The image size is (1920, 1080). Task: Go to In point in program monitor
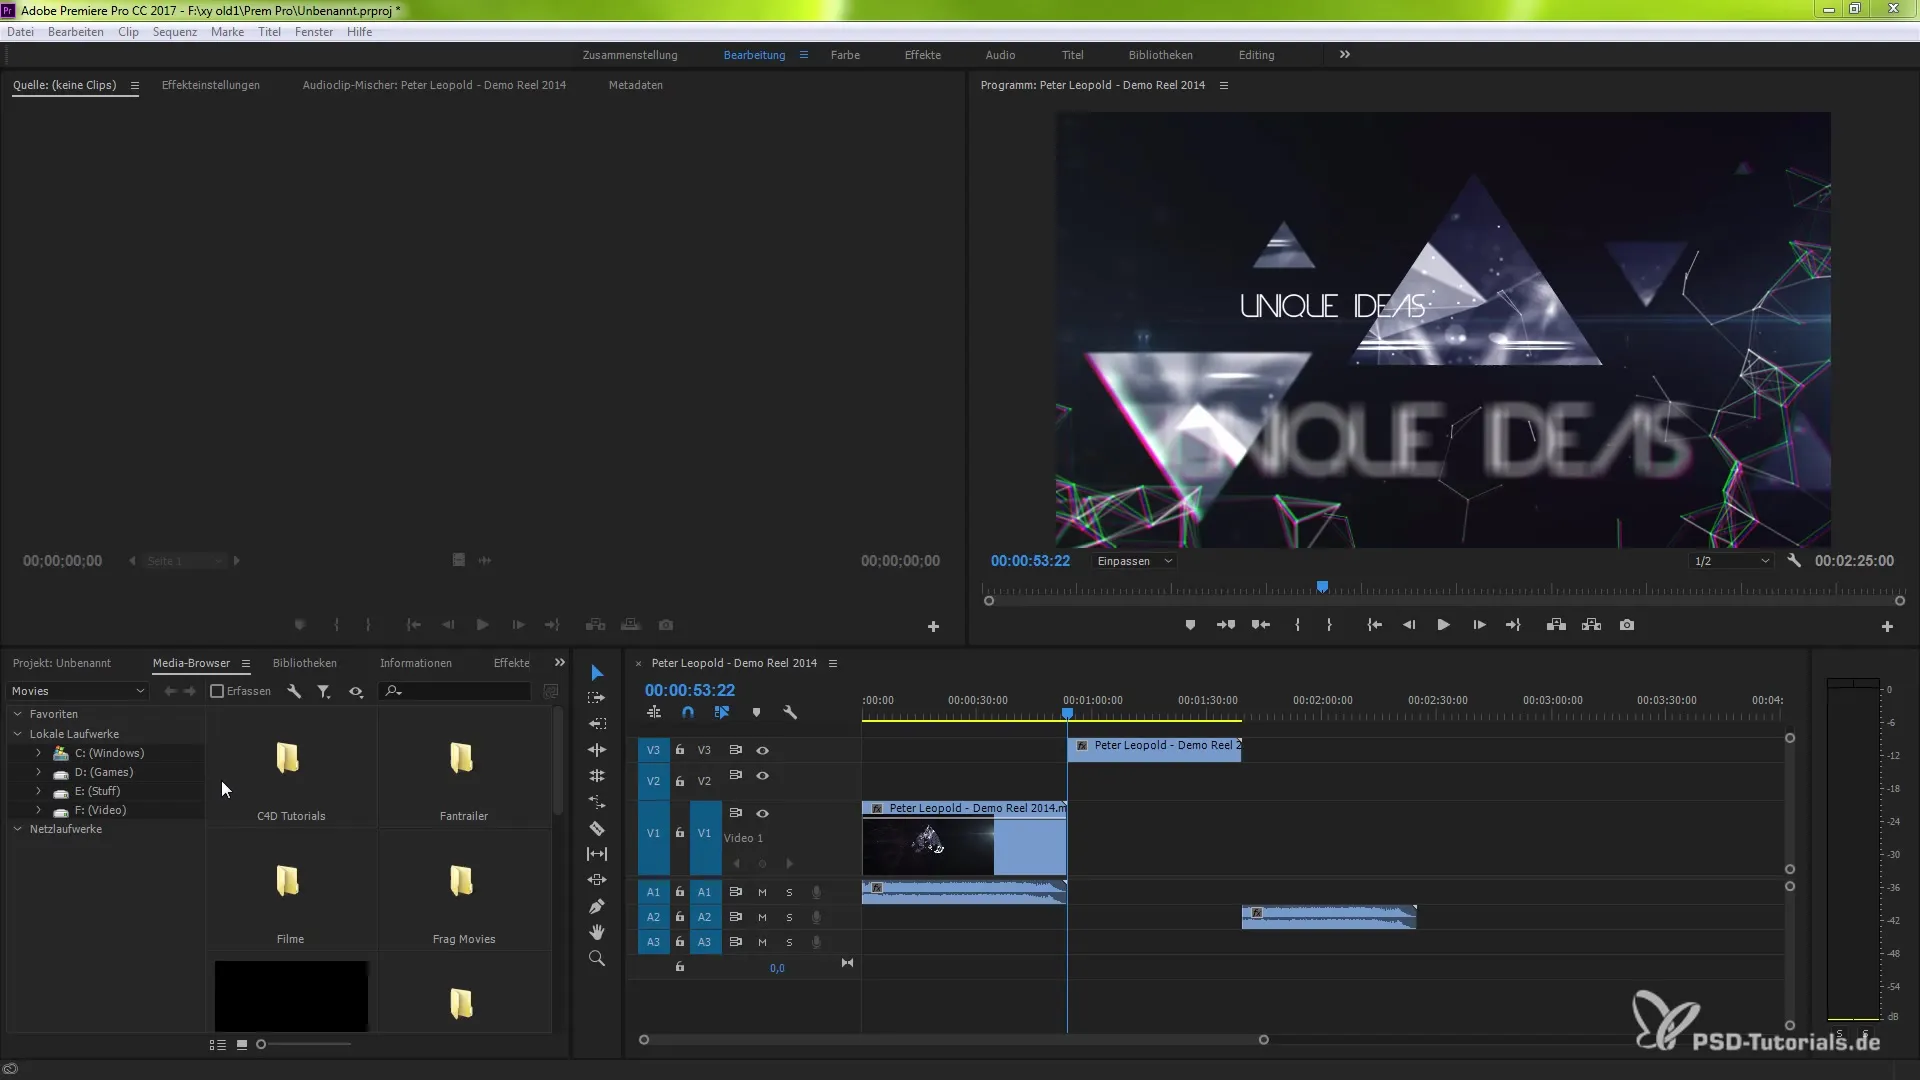tap(1375, 625)
